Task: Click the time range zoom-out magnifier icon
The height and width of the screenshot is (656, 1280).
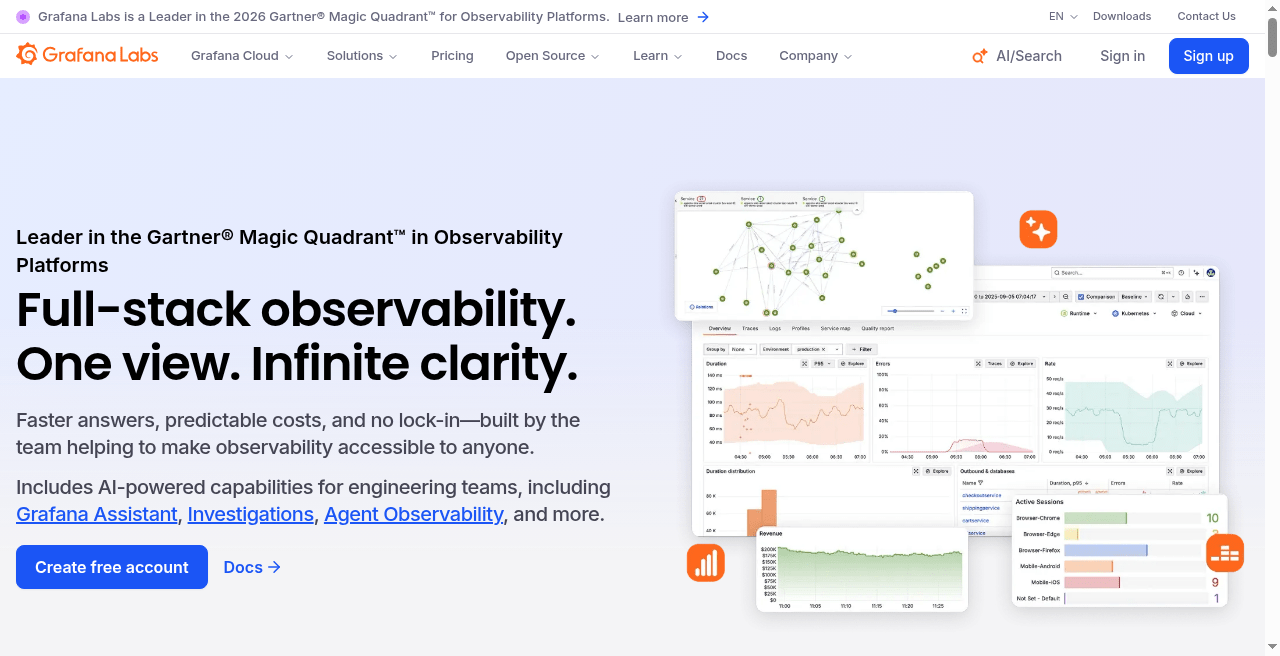Action: pyautogui.click(x=1066, y=297)
